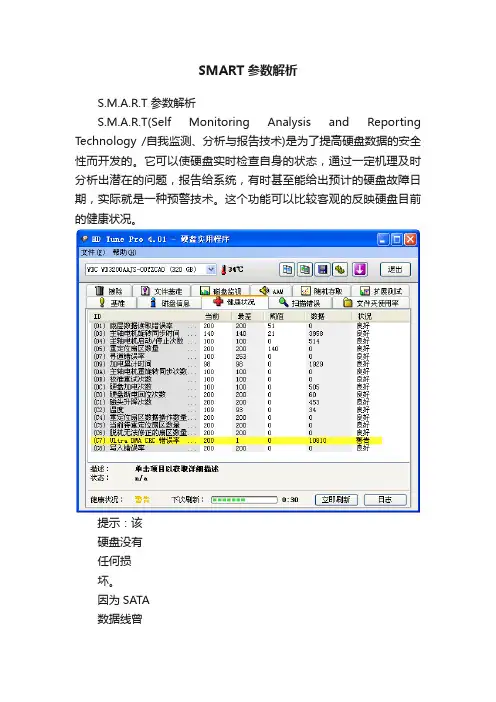Select the (0C) row with data 505

coord(236,387)
